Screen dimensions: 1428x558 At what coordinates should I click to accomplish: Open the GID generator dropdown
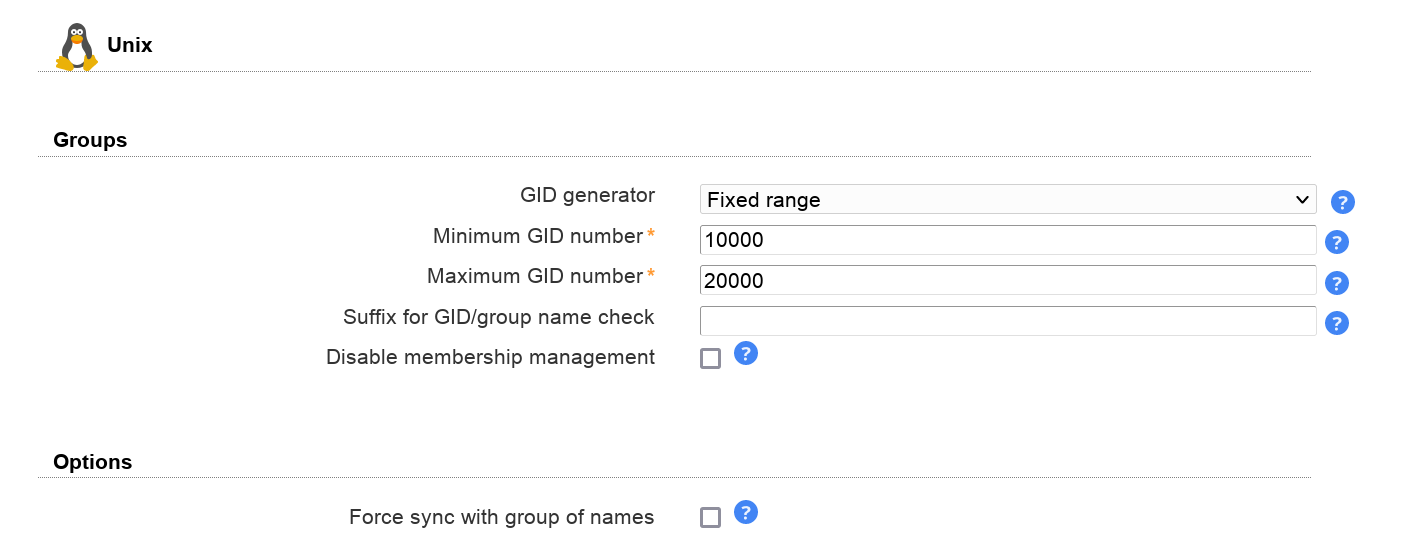tap(1007, 200)
